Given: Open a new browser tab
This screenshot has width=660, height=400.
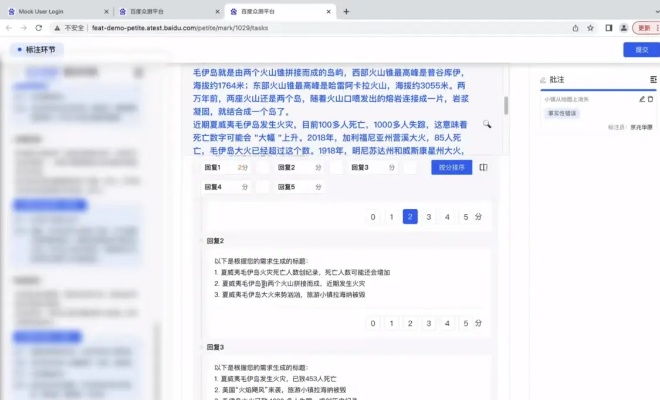Looking at the screenshot, I should tap(346, 12).
